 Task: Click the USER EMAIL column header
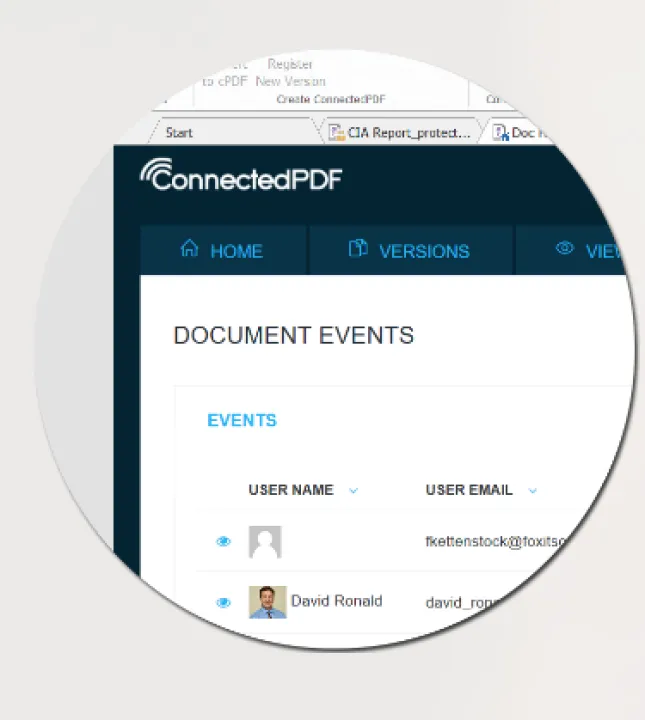point(469,490)
